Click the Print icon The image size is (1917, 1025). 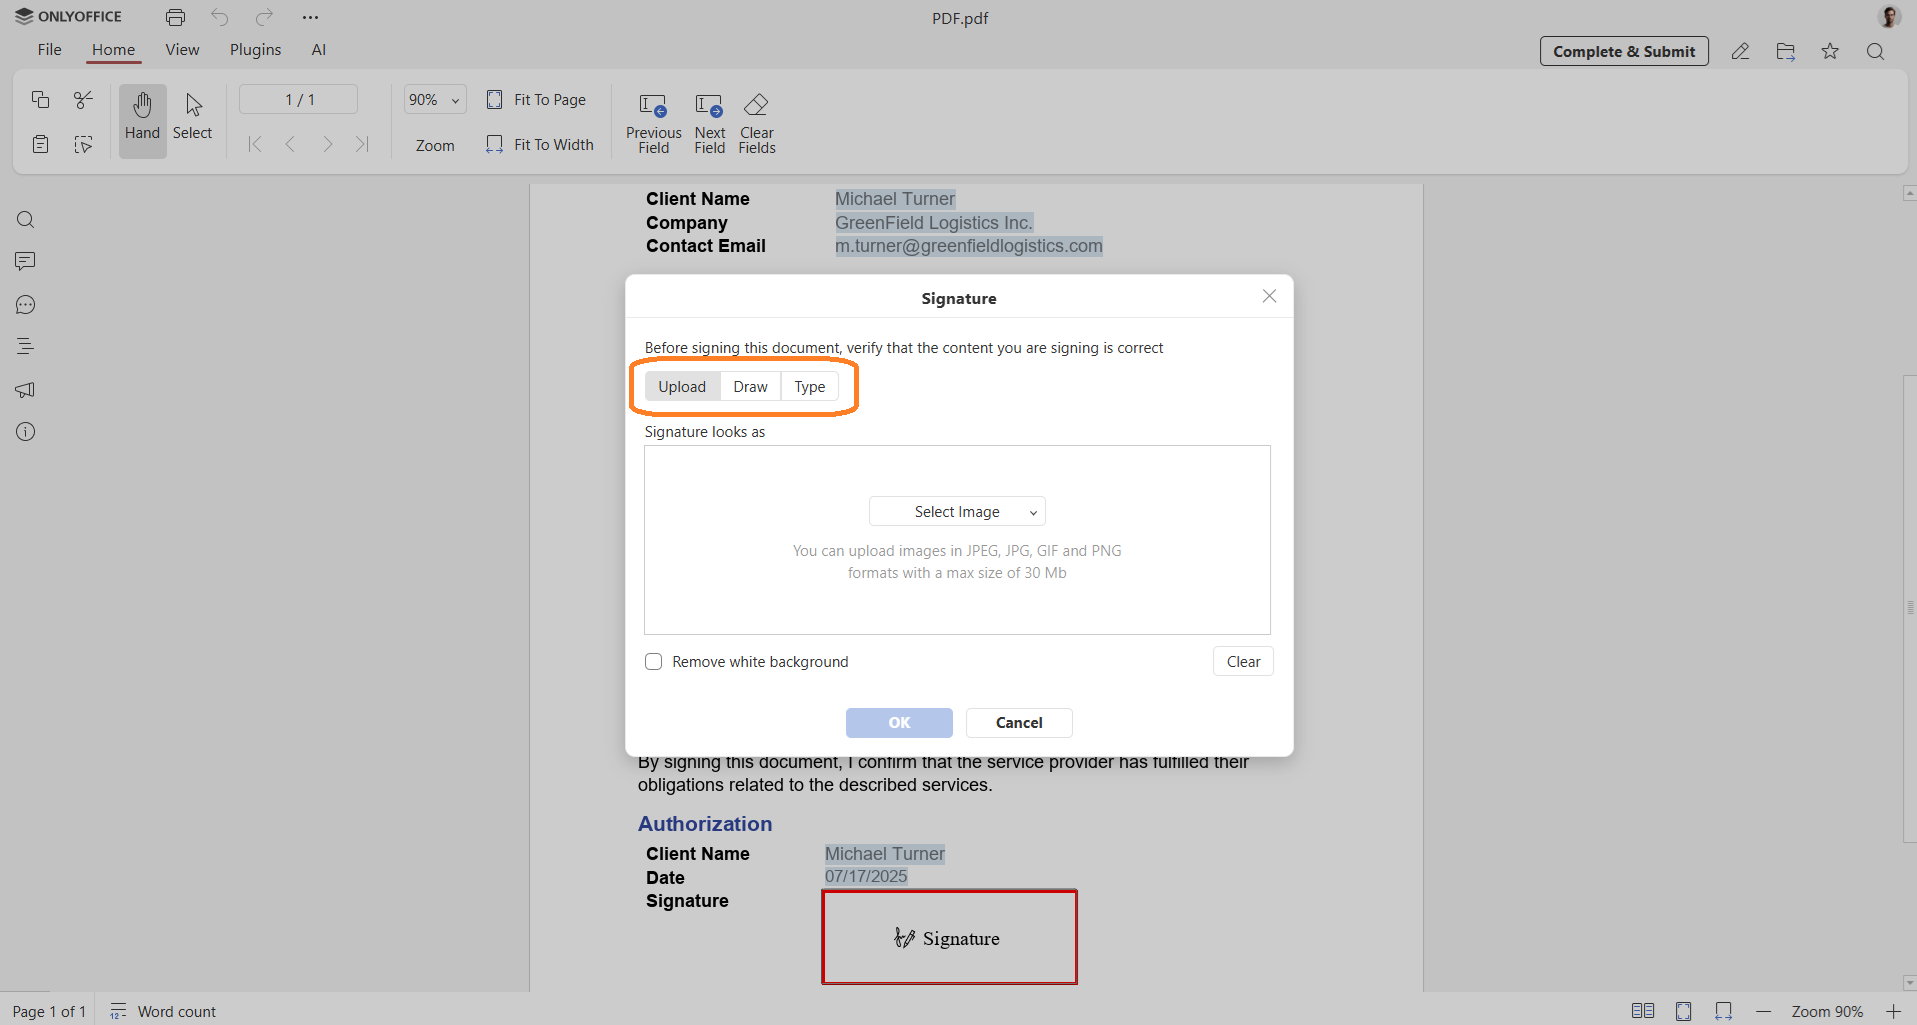175,17
